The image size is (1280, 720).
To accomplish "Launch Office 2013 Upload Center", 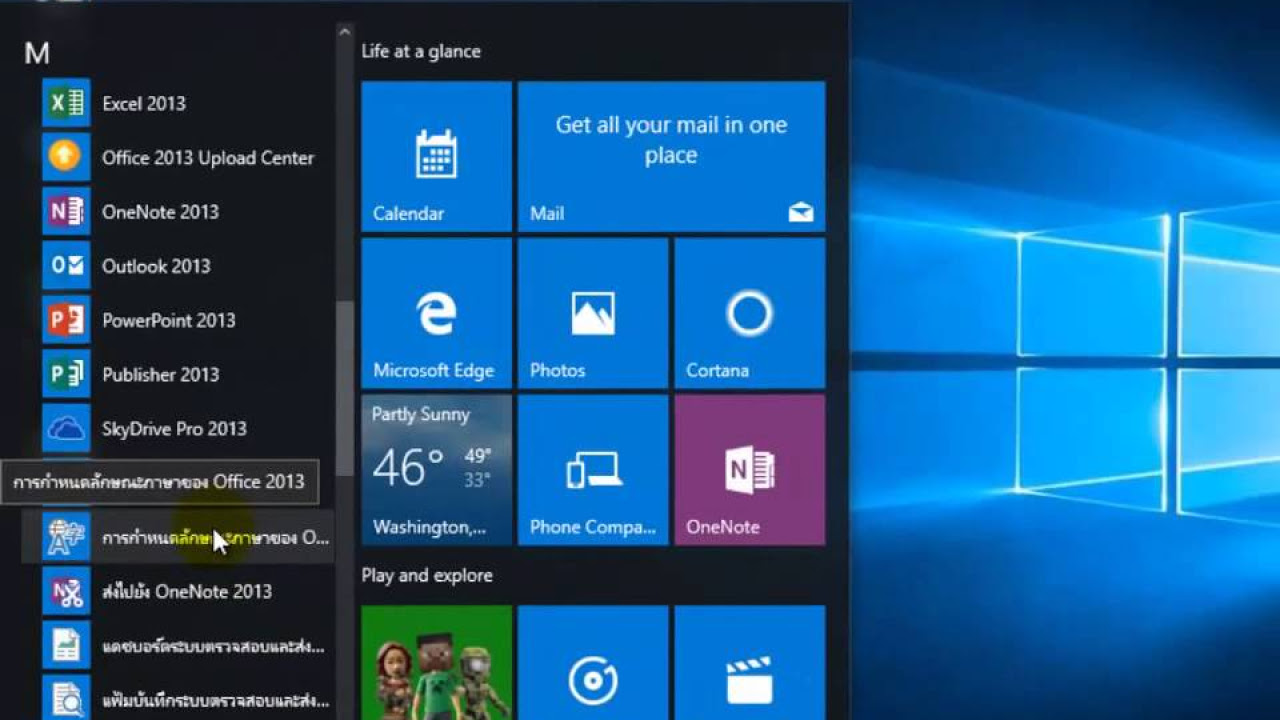I will pyautogui.click(x=178, y=157).
